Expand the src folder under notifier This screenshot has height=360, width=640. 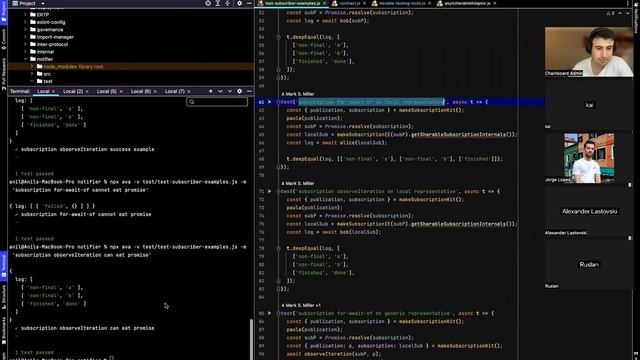pos(32,74)
